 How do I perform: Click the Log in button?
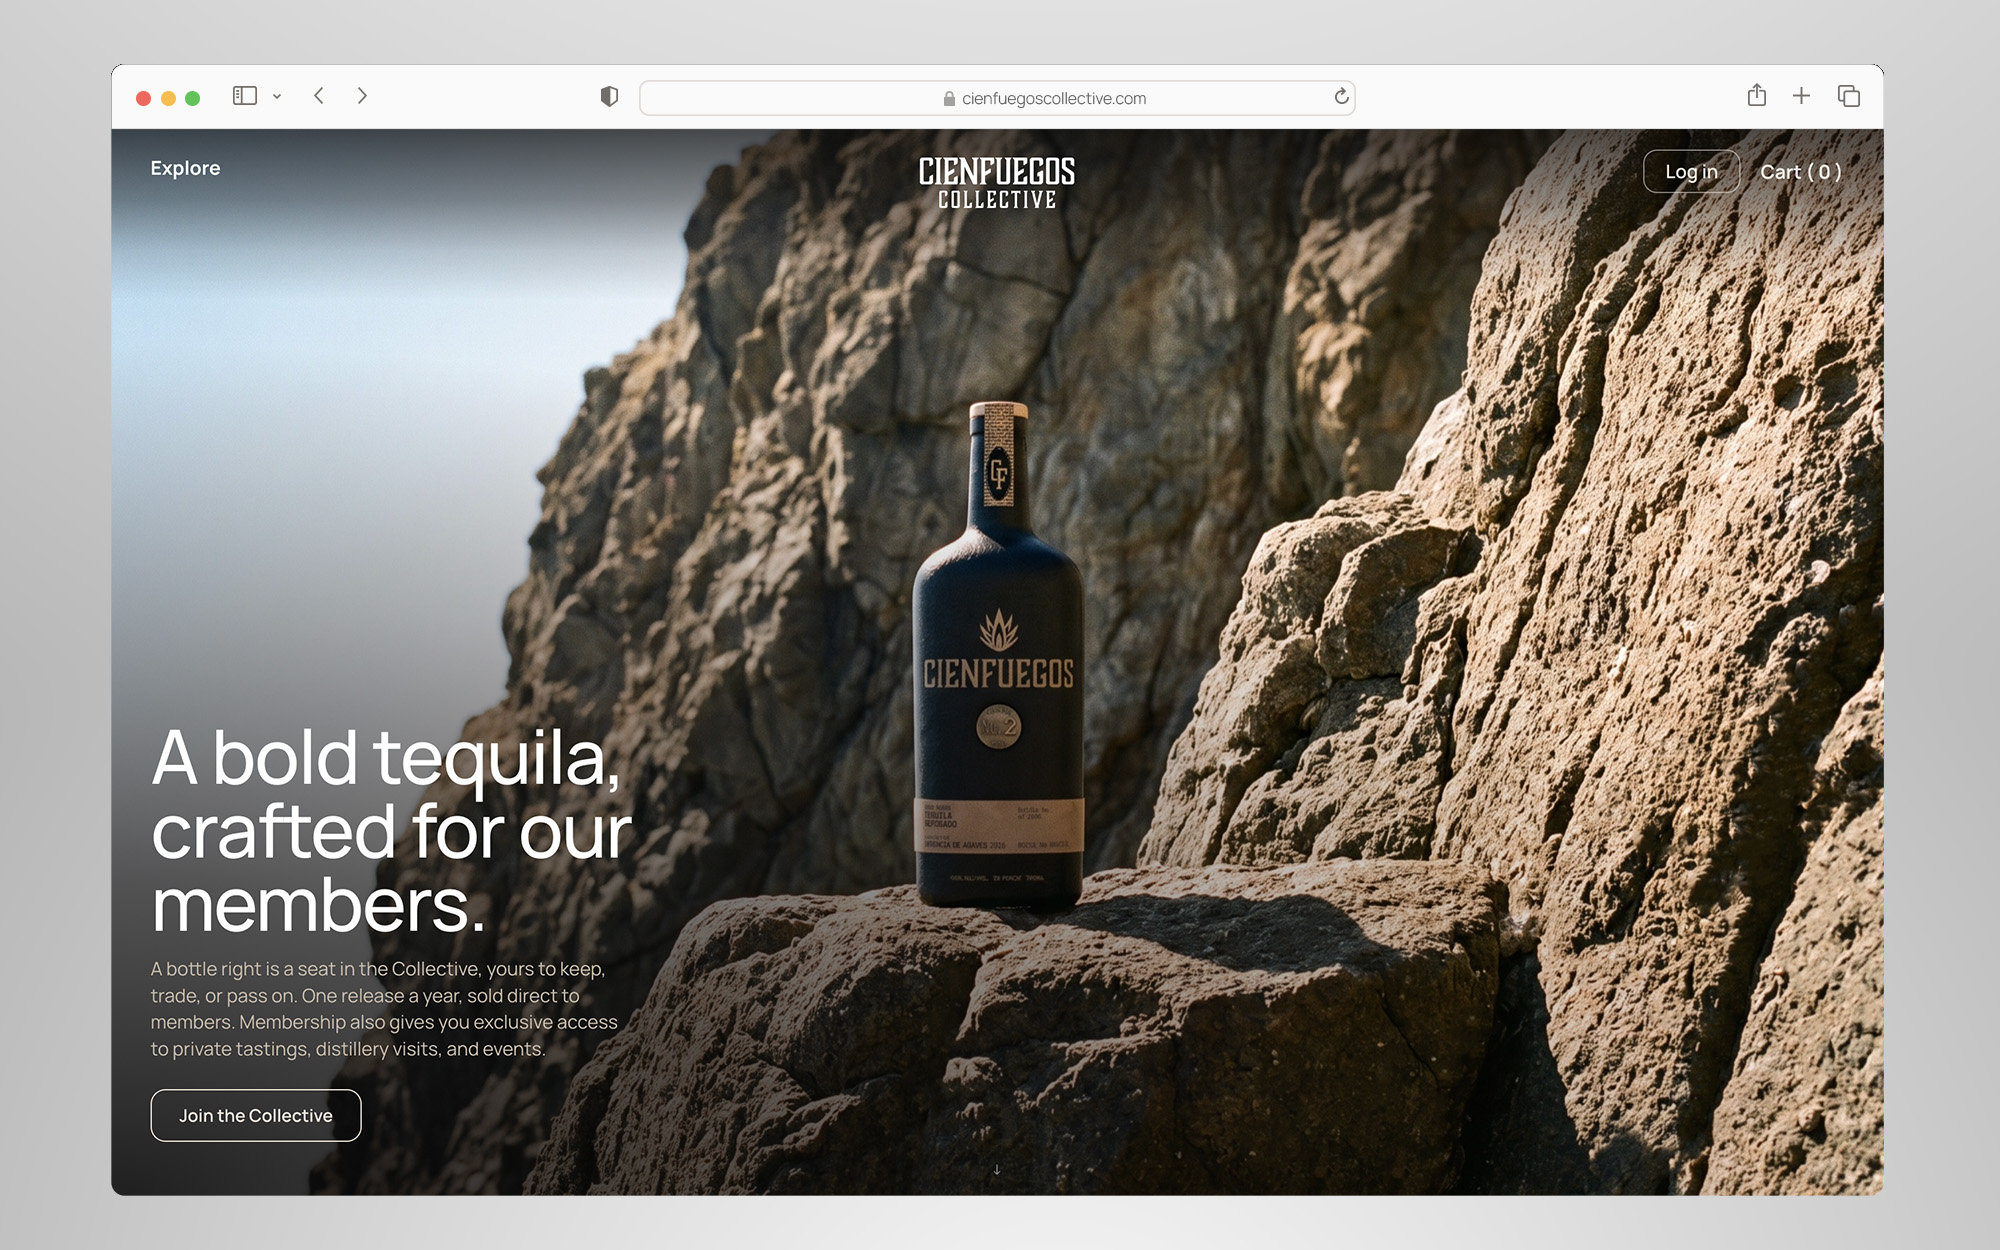coord(1691,172)
